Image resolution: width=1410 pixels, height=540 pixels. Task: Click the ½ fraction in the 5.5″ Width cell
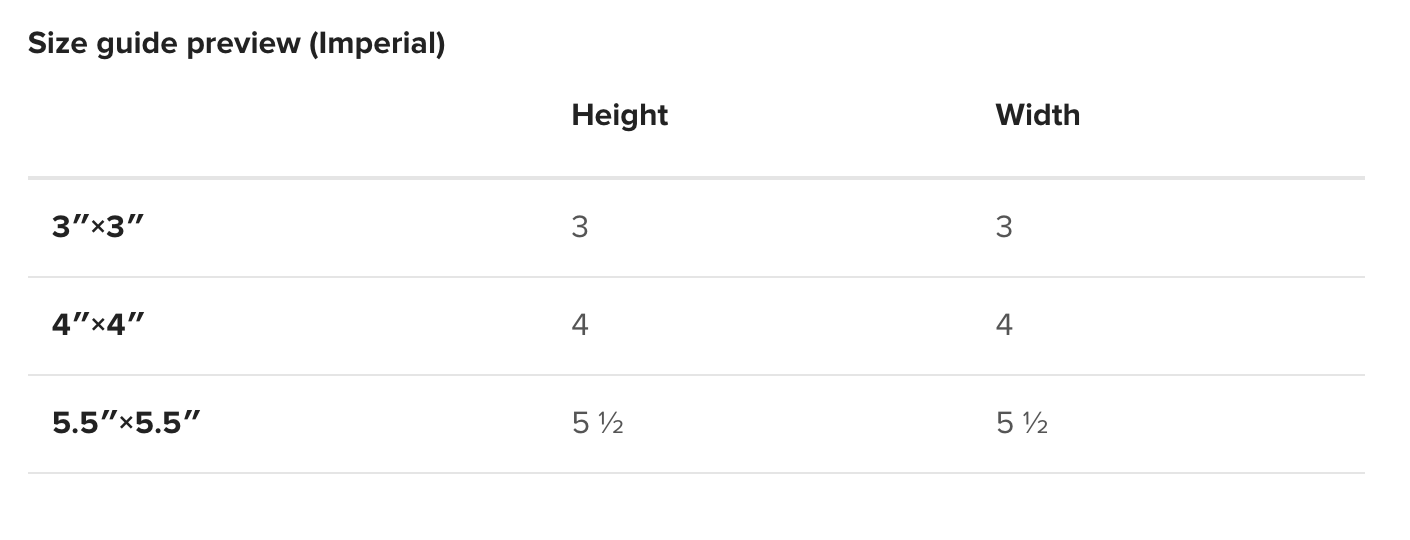[1035, 424]
